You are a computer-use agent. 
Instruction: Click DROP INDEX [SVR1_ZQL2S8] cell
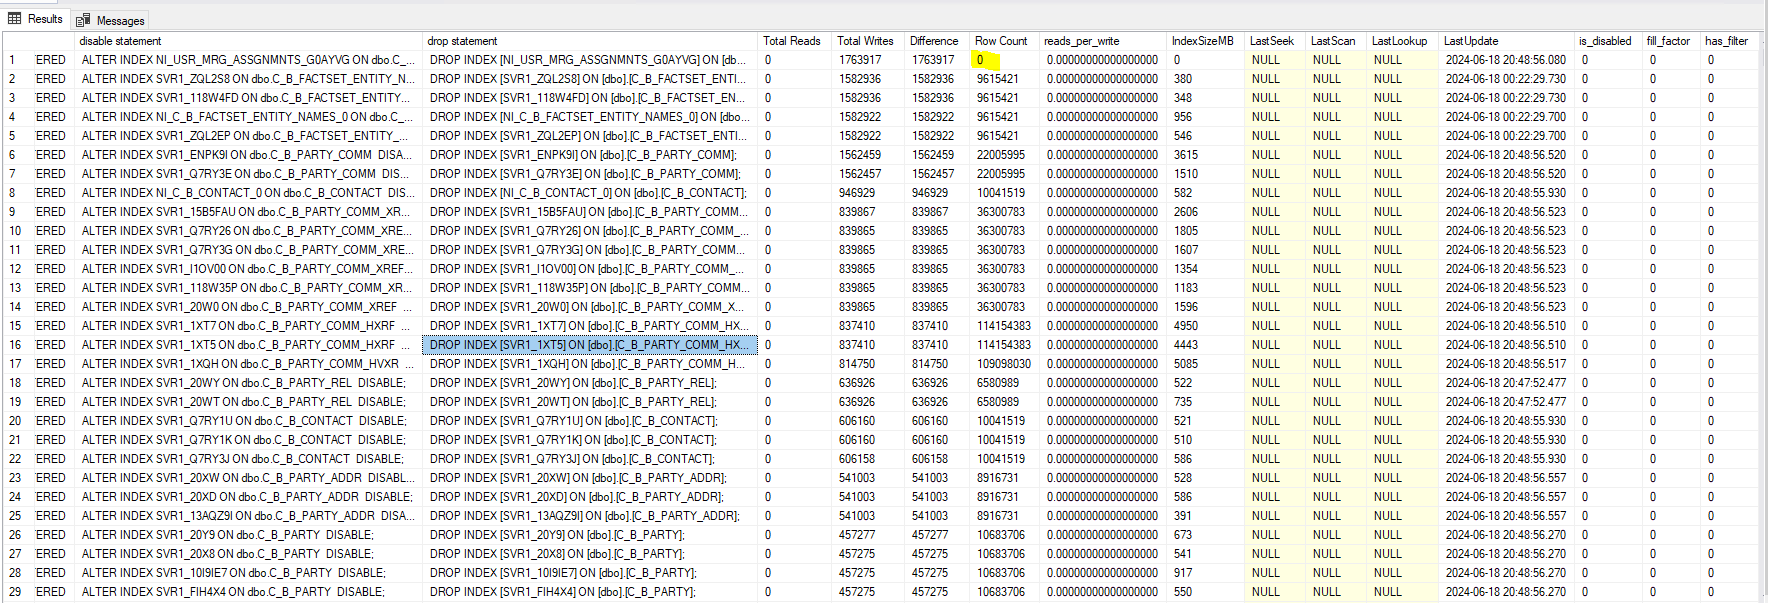coord(590,79)
